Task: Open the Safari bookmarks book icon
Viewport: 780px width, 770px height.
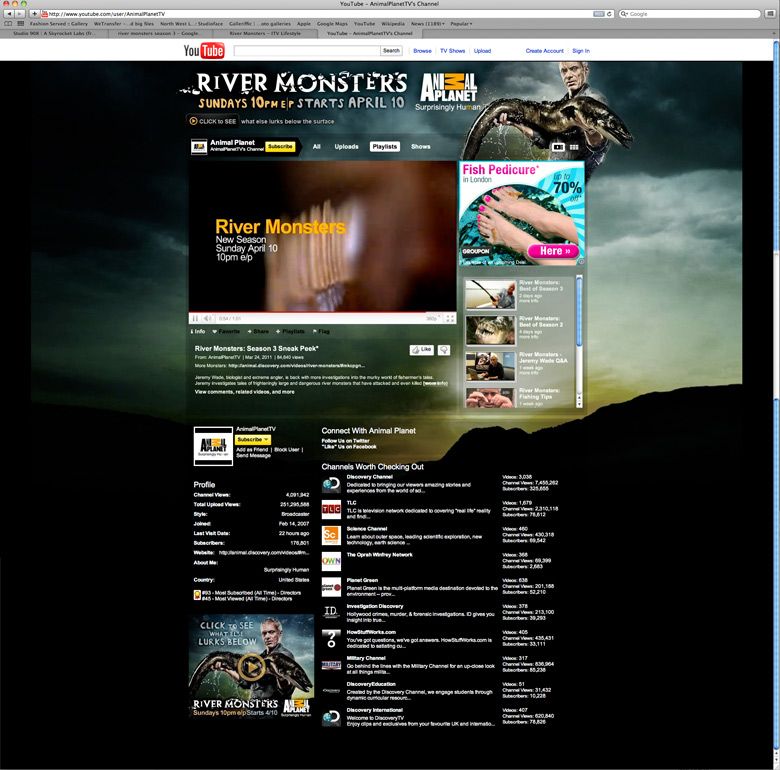Action: 8,23
